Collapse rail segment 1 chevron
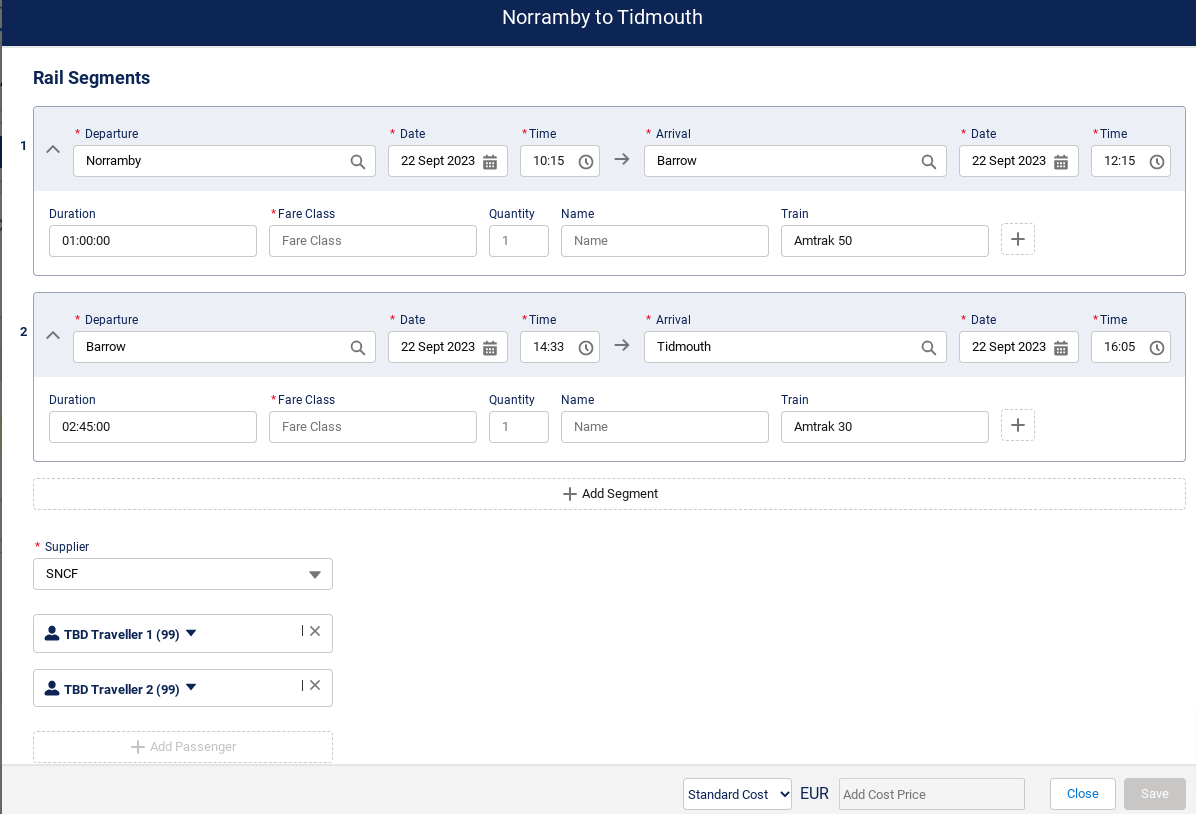The width and height of the screenshot is (1196, 814). tap(54, 150)
